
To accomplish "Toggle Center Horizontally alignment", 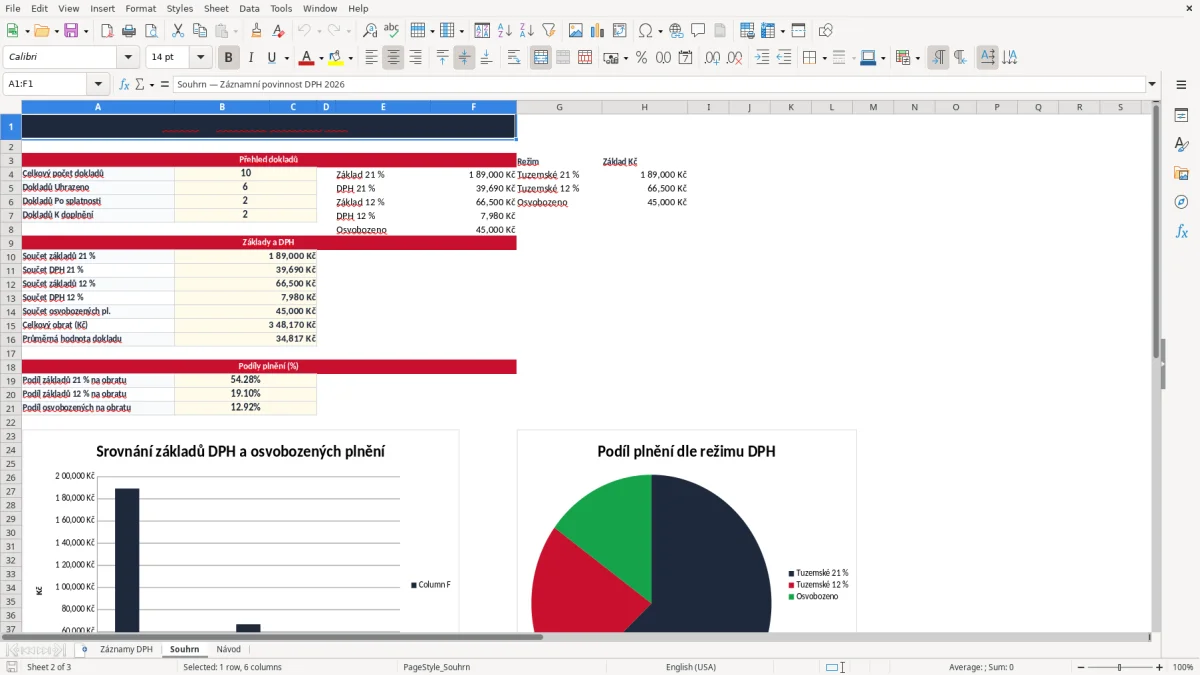I will 394,58.
